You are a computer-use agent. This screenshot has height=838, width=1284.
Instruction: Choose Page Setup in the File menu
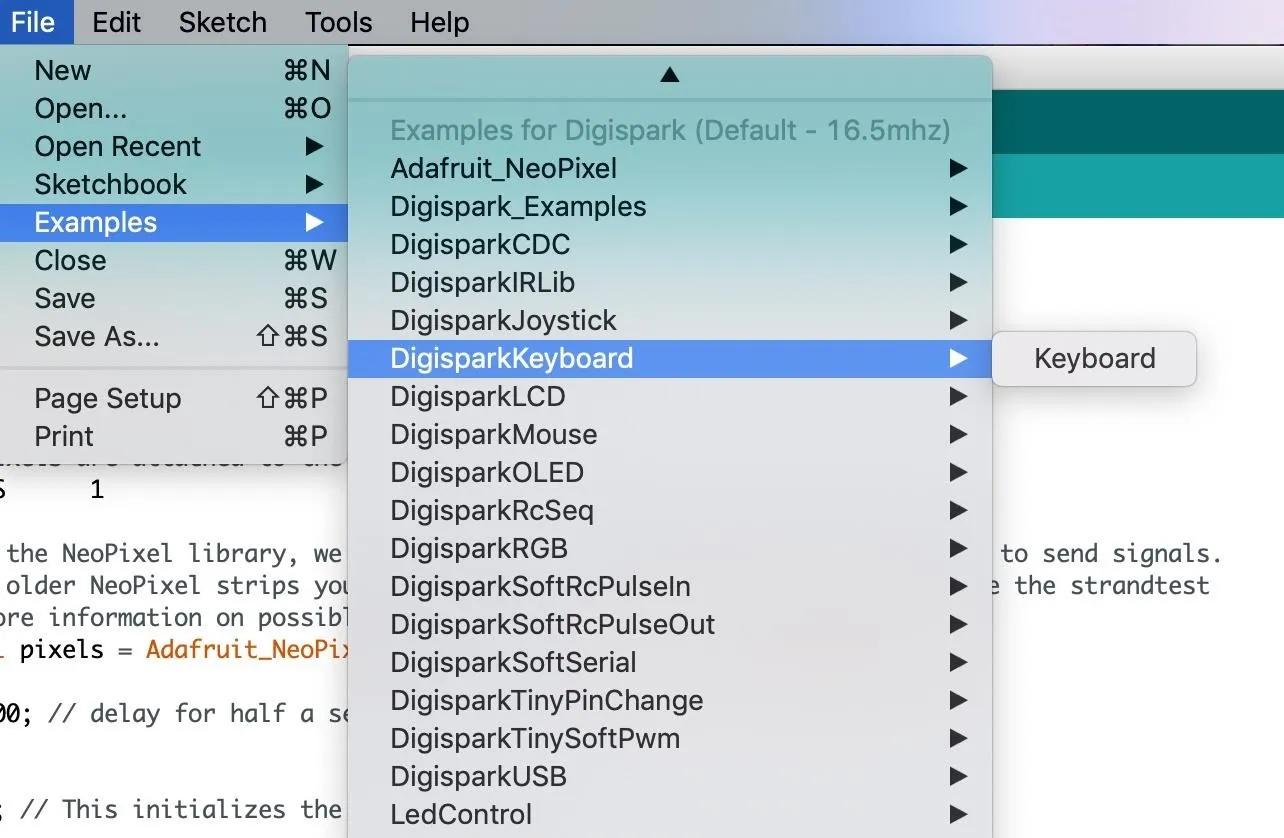pyautogui.click(x=174, y=398)
